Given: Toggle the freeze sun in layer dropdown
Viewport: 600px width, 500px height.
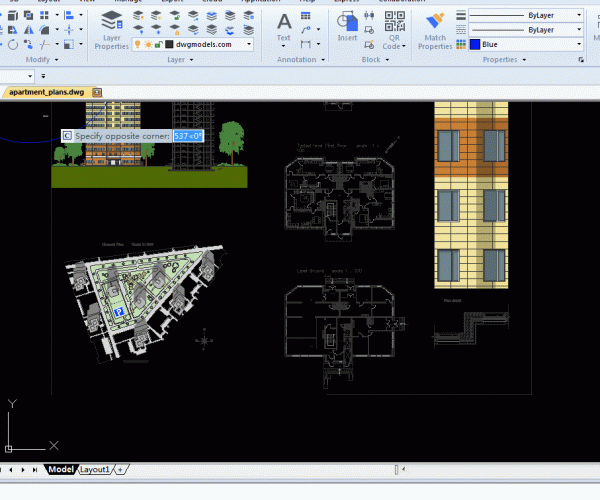Looking at the screenshot, I should (x=148, y=44).
